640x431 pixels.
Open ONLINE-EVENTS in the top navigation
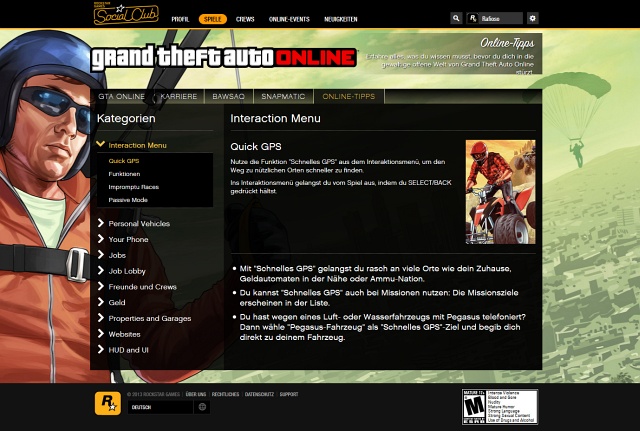tap(289, 19)
